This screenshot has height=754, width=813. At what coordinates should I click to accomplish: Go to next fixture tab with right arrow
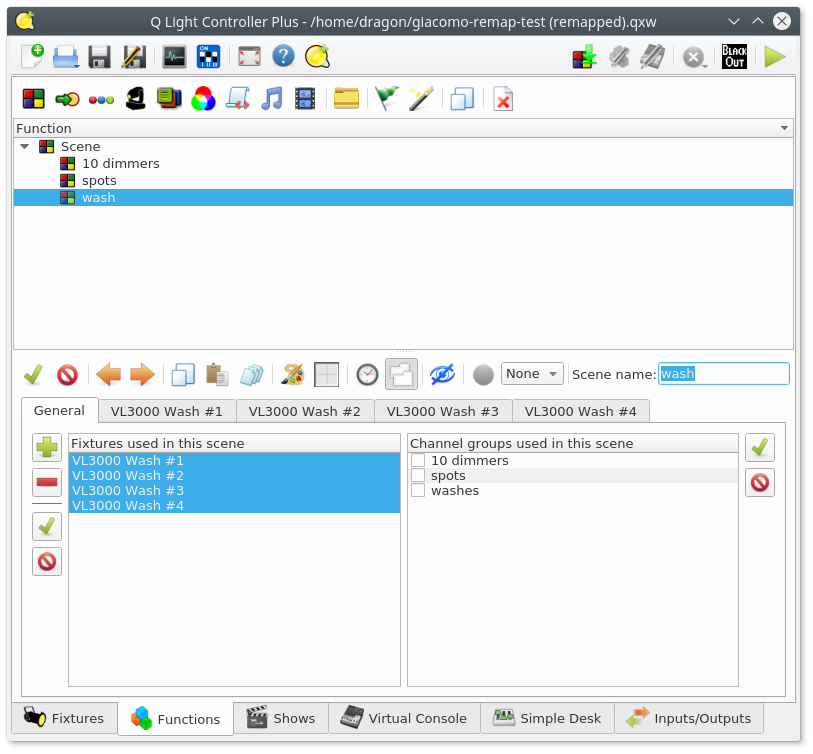pyautogui.click(x=142, y=374)
